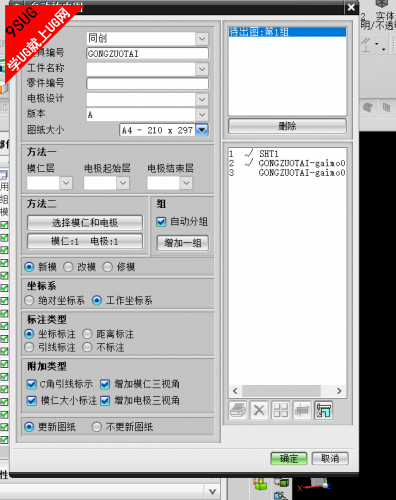
Task: Toggle 增加电极三视角 checkbox
Action: pyautogui.click(x=105, y=400)
